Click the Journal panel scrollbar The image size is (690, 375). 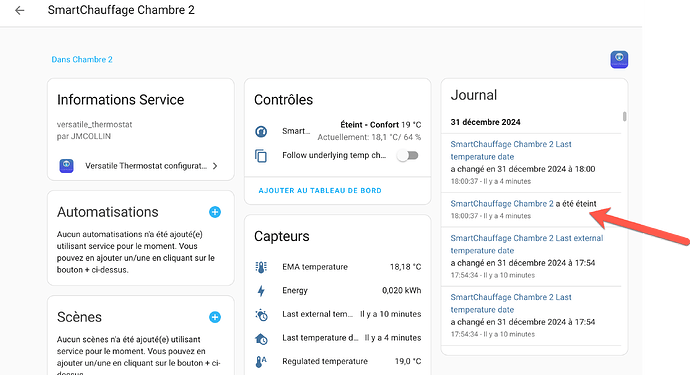(624, 117)
